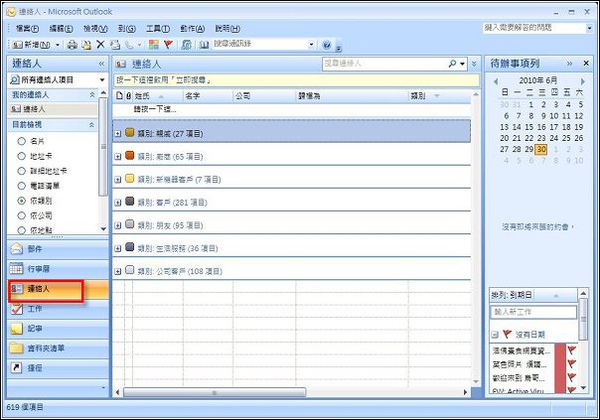Minimize navigation pane with « chevron
This screenshot has width=600, height=420.
pyautogui.click(x=101, y=63)
